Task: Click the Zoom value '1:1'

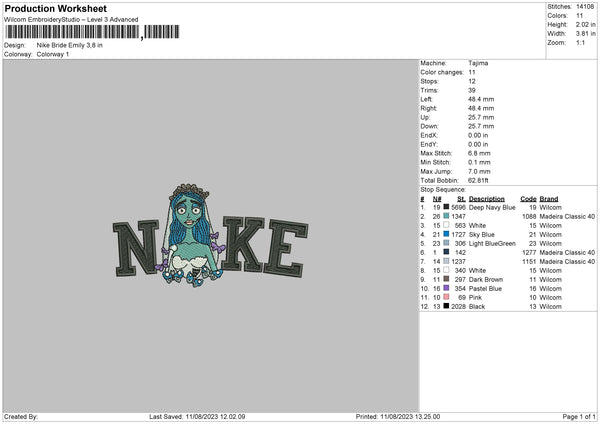Action: tap(580, 42)
